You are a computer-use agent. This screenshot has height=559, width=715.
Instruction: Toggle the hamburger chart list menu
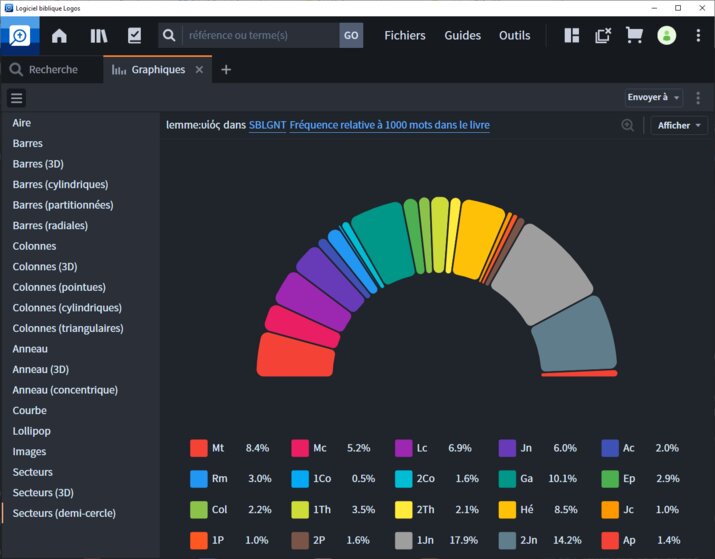point(16,98)
